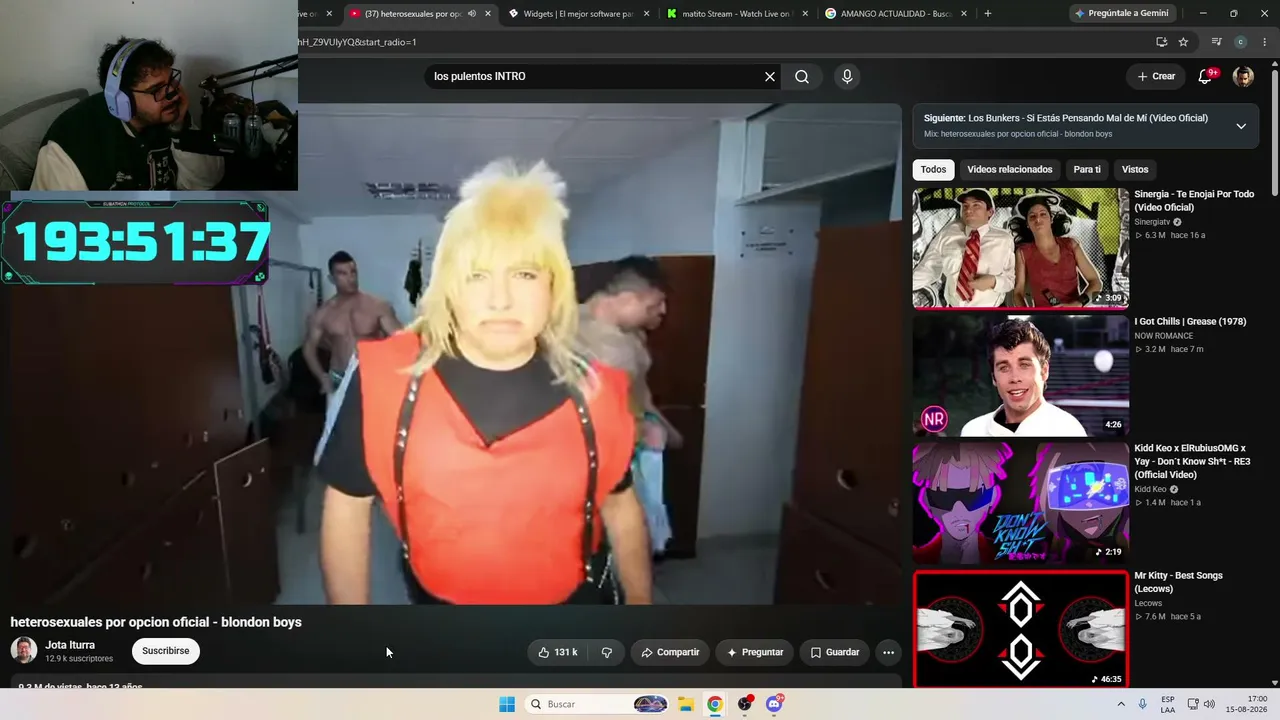
Task: Save the video with Guardar
Action: (834, 652)
